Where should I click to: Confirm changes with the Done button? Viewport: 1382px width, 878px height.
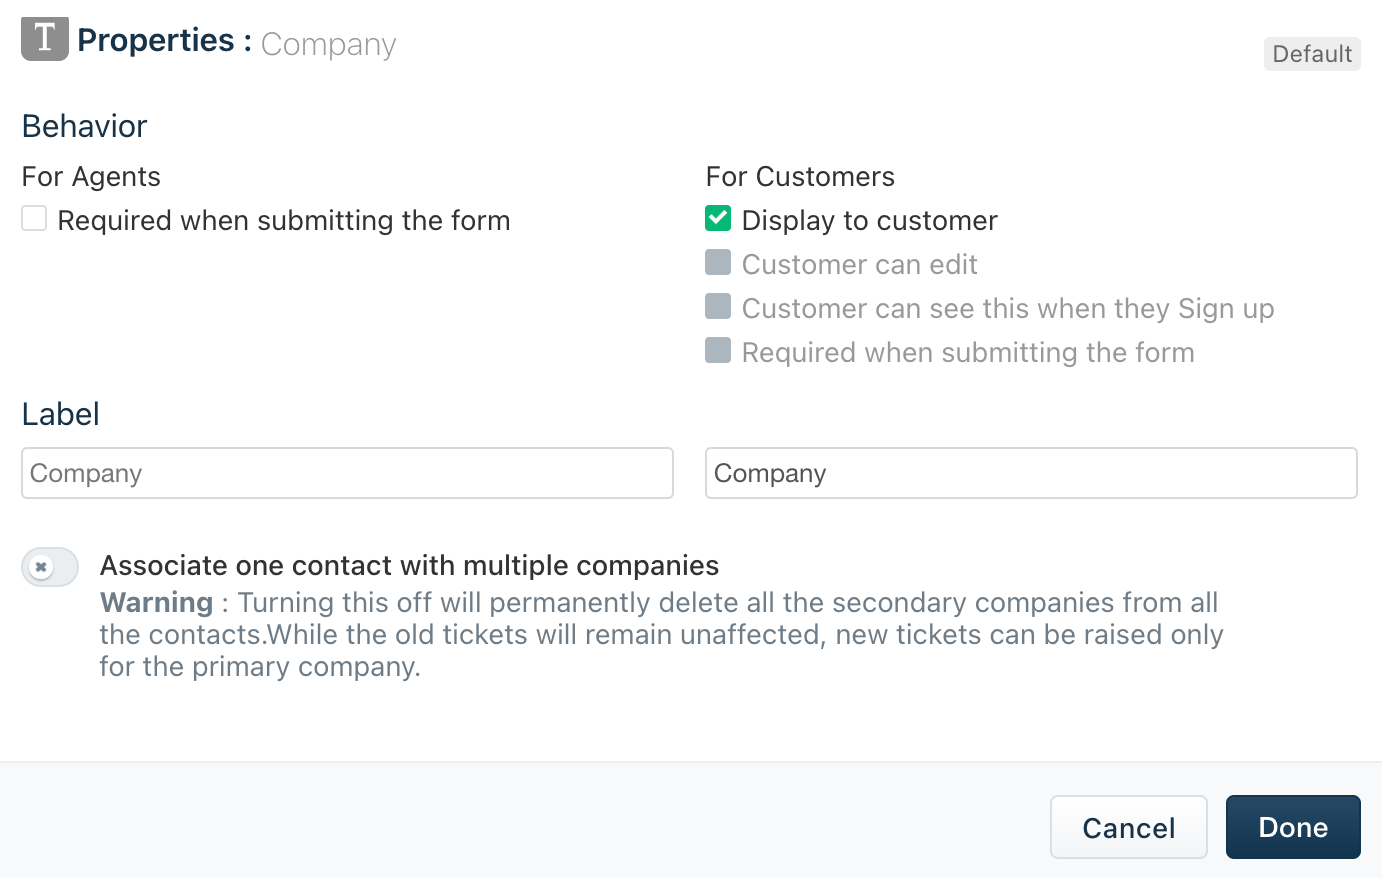(x=1292, y=827)
